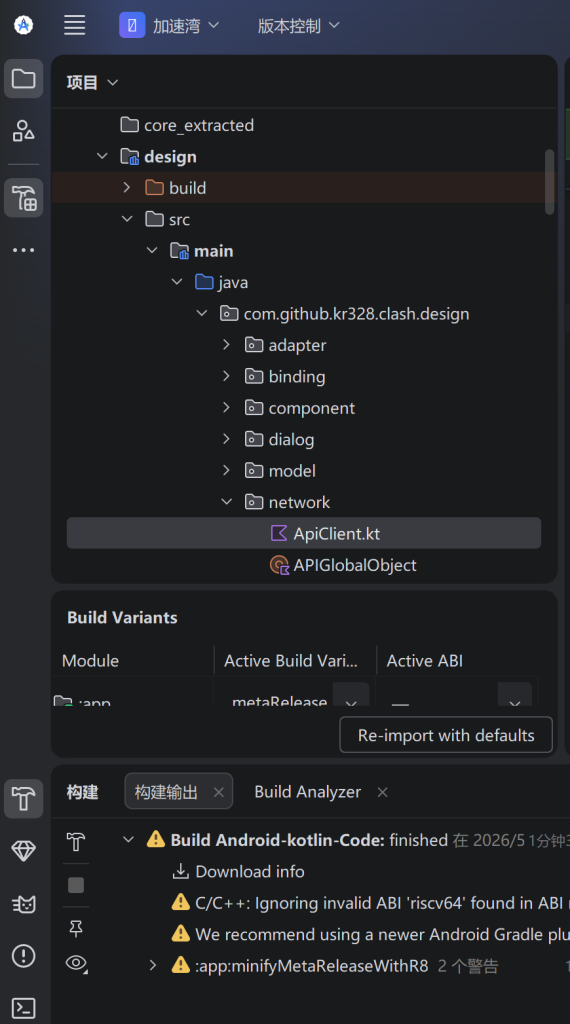Click the project tree vertical scrollbar
The height and width of the screenshot is (1024, 570).
pyautogui.click(x=550, y=182)
